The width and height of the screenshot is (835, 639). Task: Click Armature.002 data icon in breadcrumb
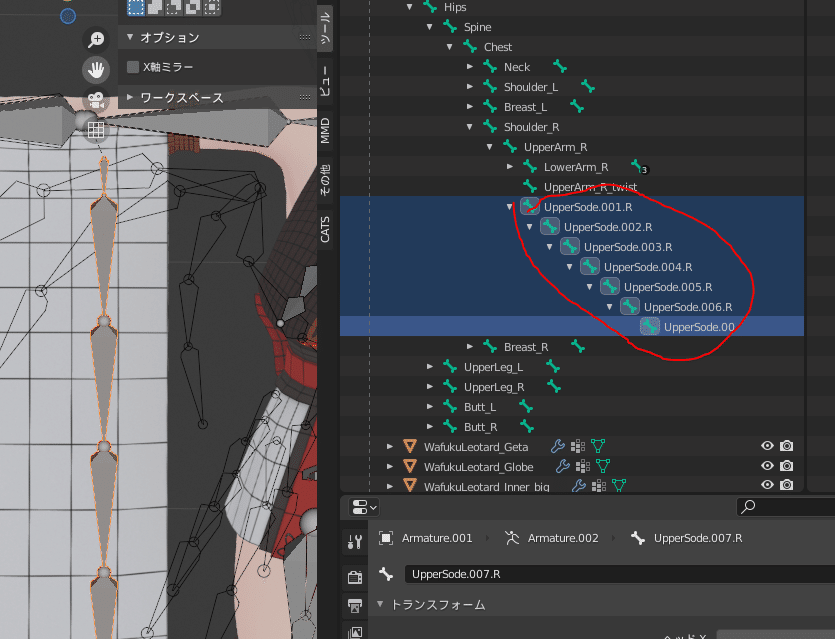[512, 538]
